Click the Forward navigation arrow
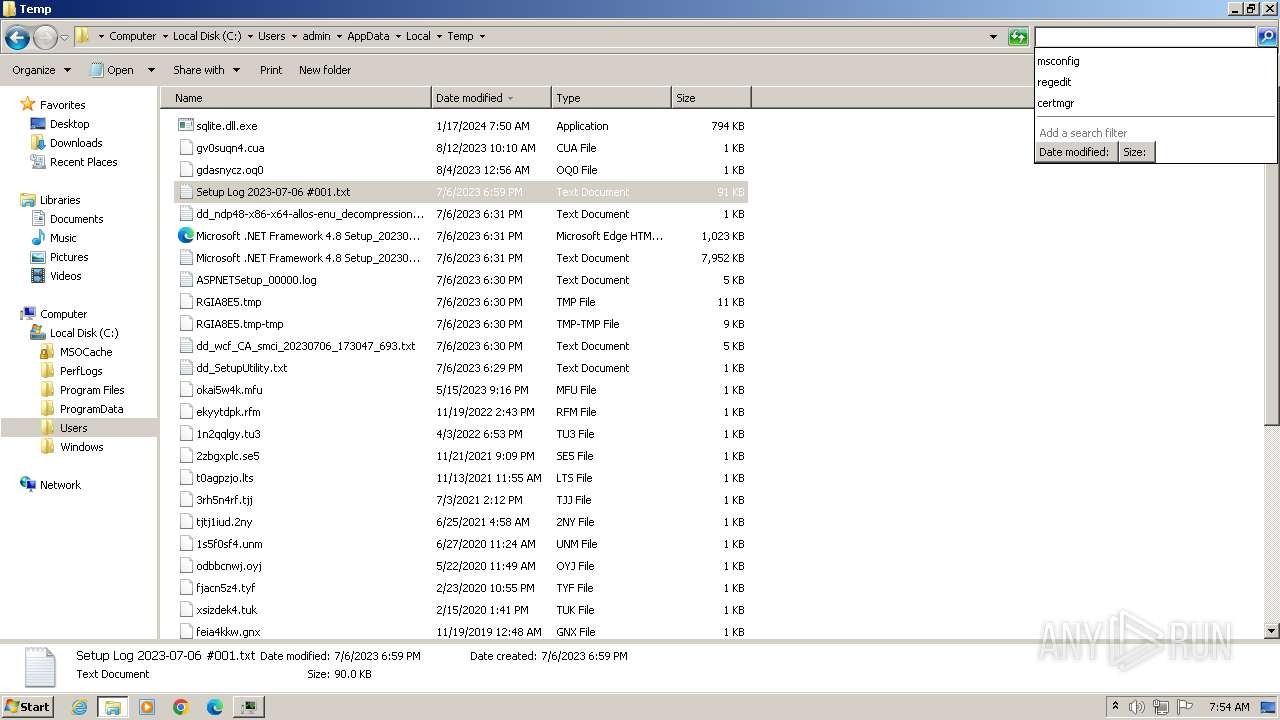The image size is (1280, 720). (x=45, y=37)
